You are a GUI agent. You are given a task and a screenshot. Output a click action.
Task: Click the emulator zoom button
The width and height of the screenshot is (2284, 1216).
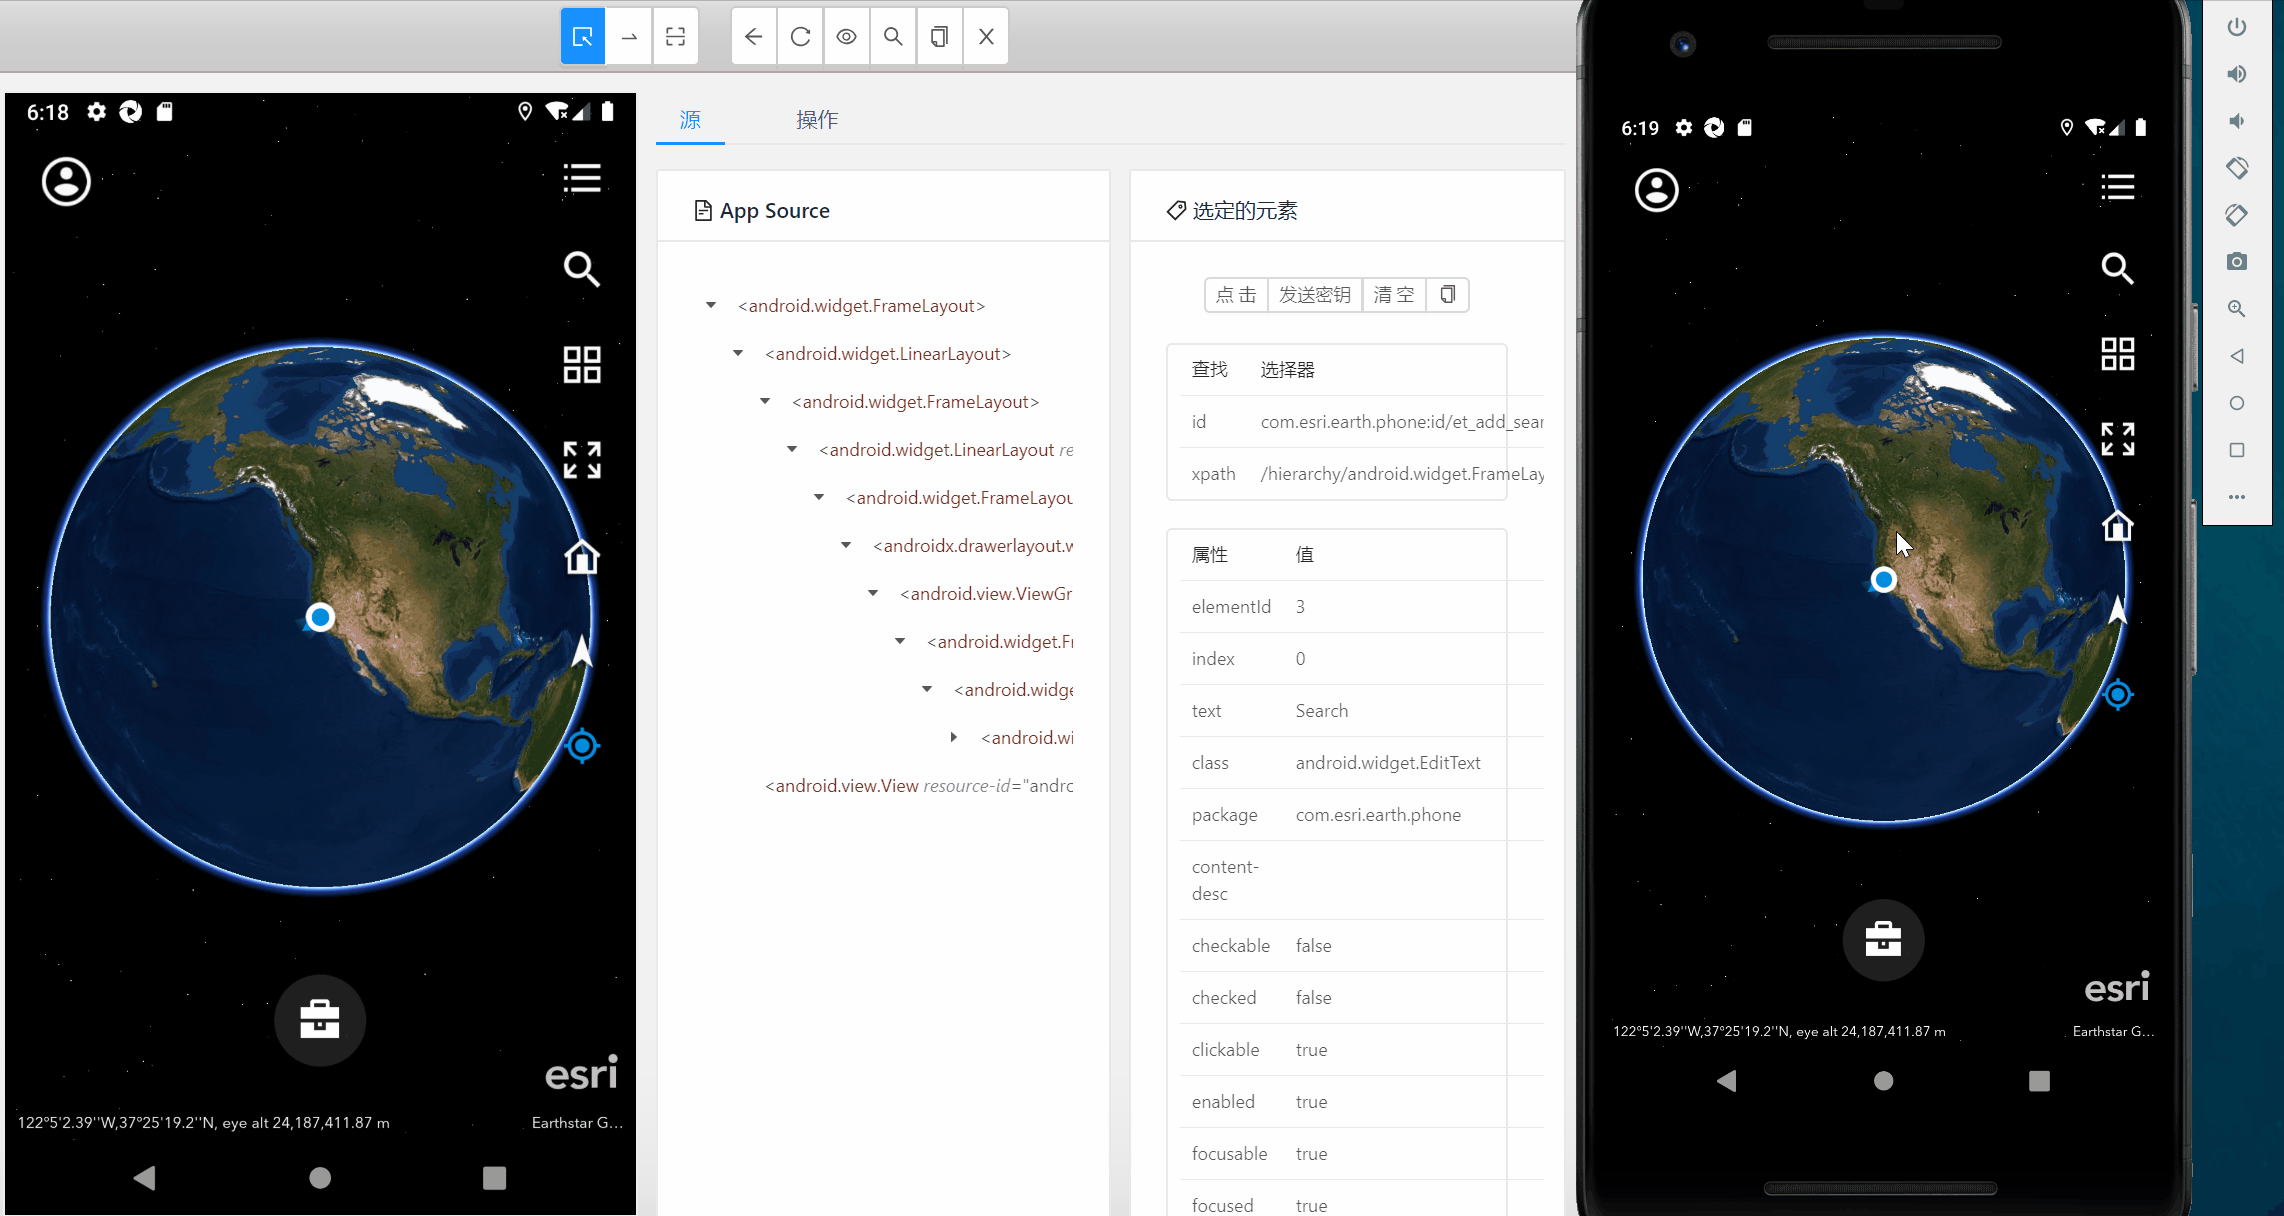pyautogui.click(x=2237, y=309)
